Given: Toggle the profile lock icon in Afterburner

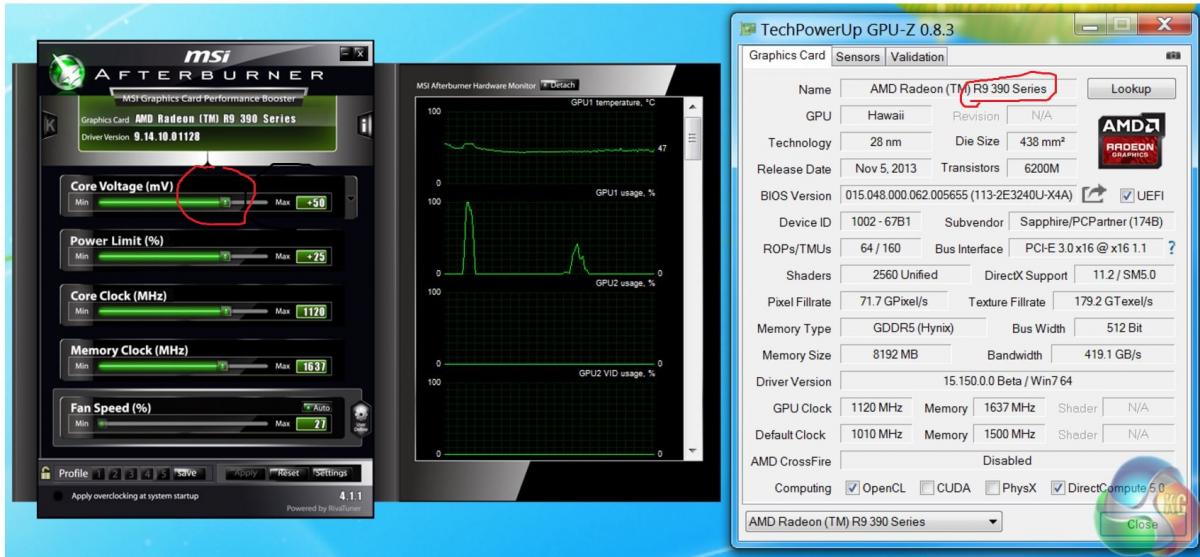Looking at the screenshot, I should point(47,473).
